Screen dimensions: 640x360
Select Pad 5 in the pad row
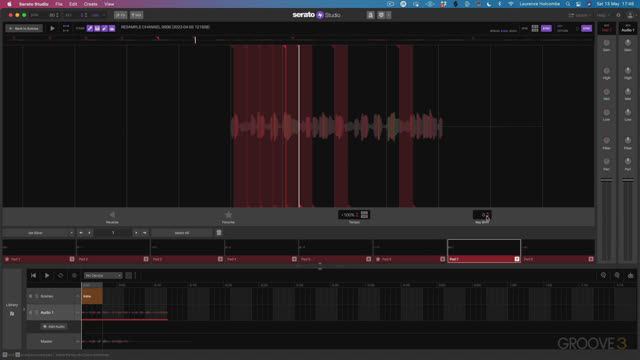pos(336,251)
